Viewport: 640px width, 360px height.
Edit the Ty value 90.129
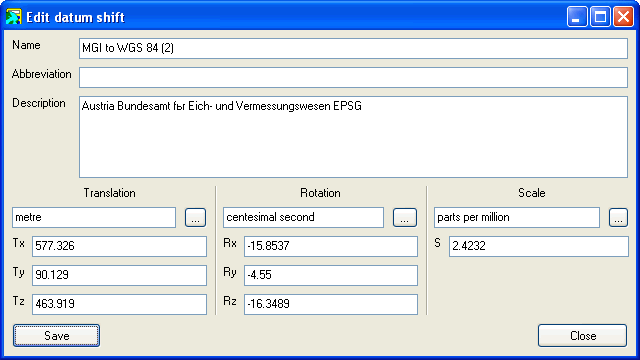point(119,275)
